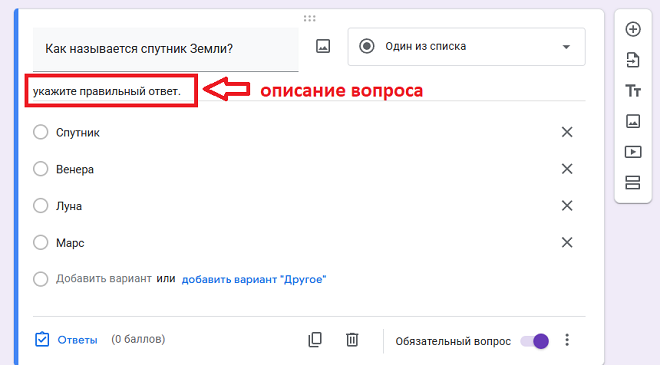Edit the option text Венера
Viewport: 660px width, 365px height.
pyautogui.click(x=75, y=169)
